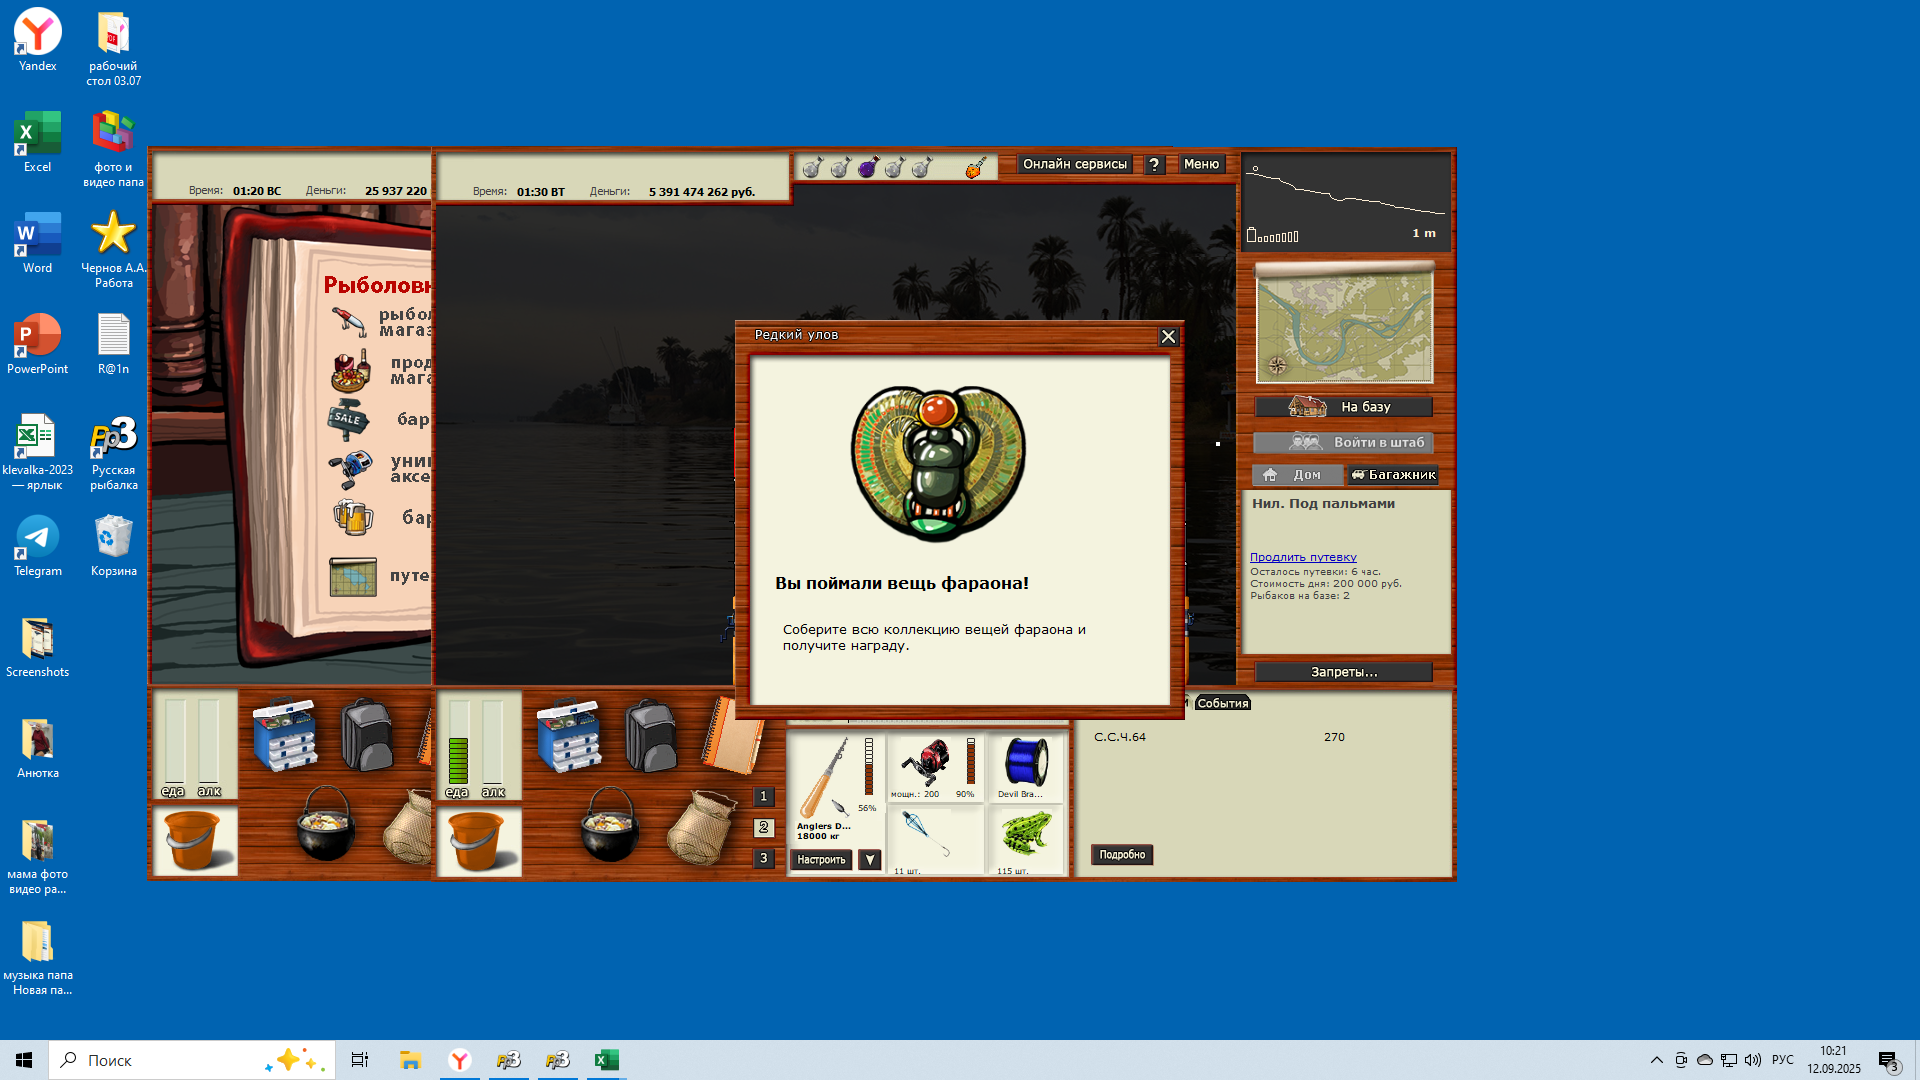Open the orange notebook icon
The image size is (1920, 1080).
pos(733,738)
